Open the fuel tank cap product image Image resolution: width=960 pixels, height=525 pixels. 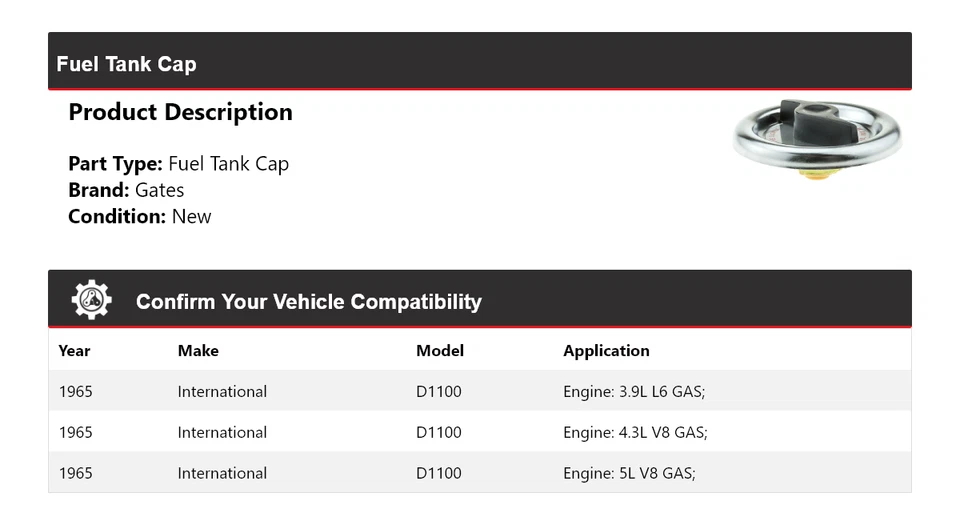(x=816, y=139)
